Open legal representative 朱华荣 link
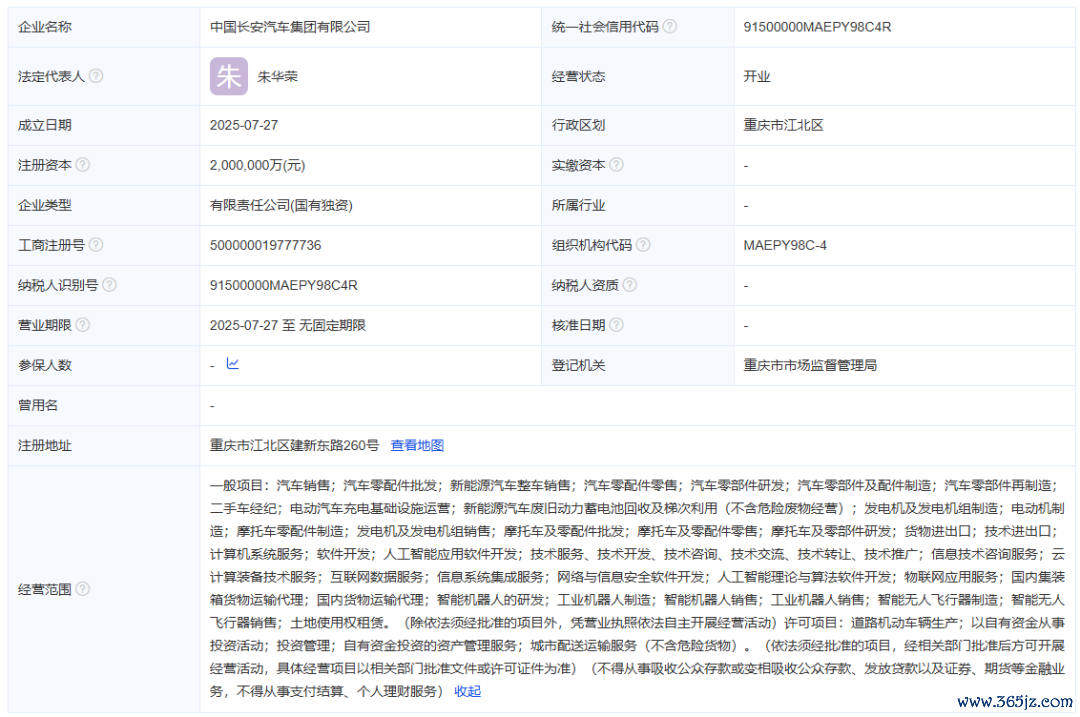The image size is (1080, 717). (278, 76)
